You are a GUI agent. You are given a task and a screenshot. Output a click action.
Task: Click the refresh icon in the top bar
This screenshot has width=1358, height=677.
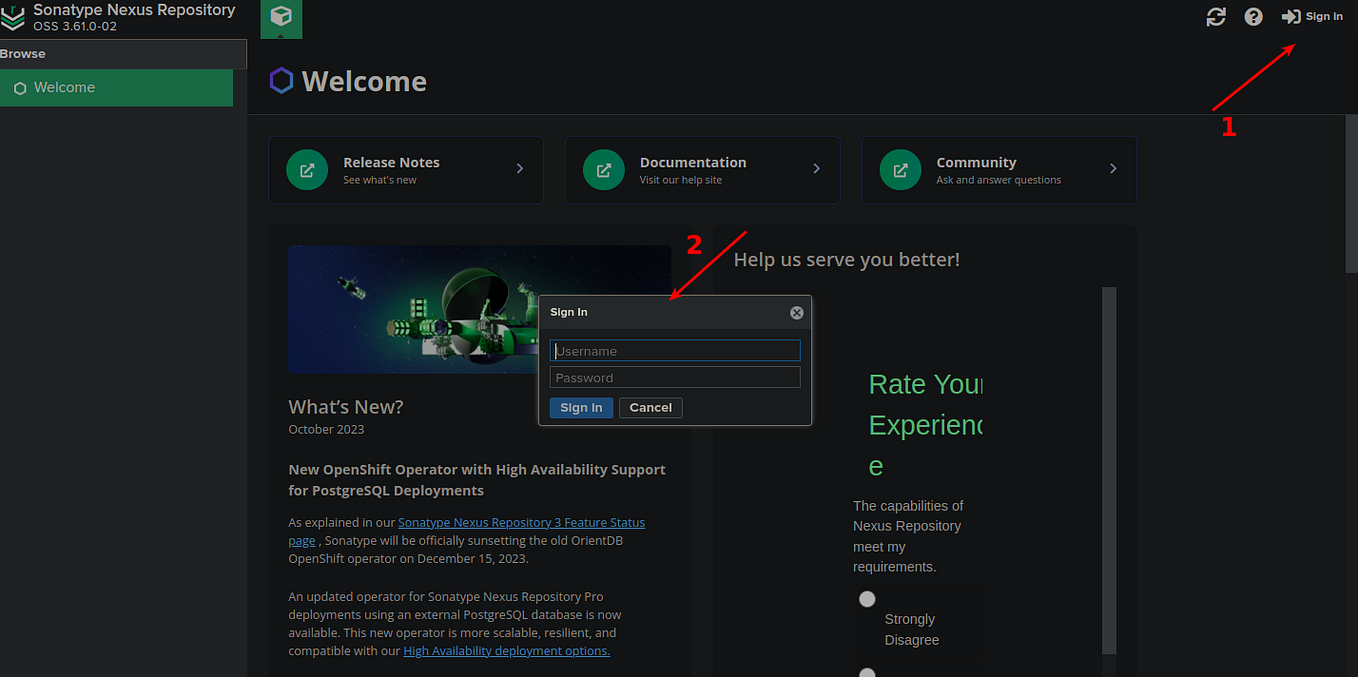point(1215,16)
